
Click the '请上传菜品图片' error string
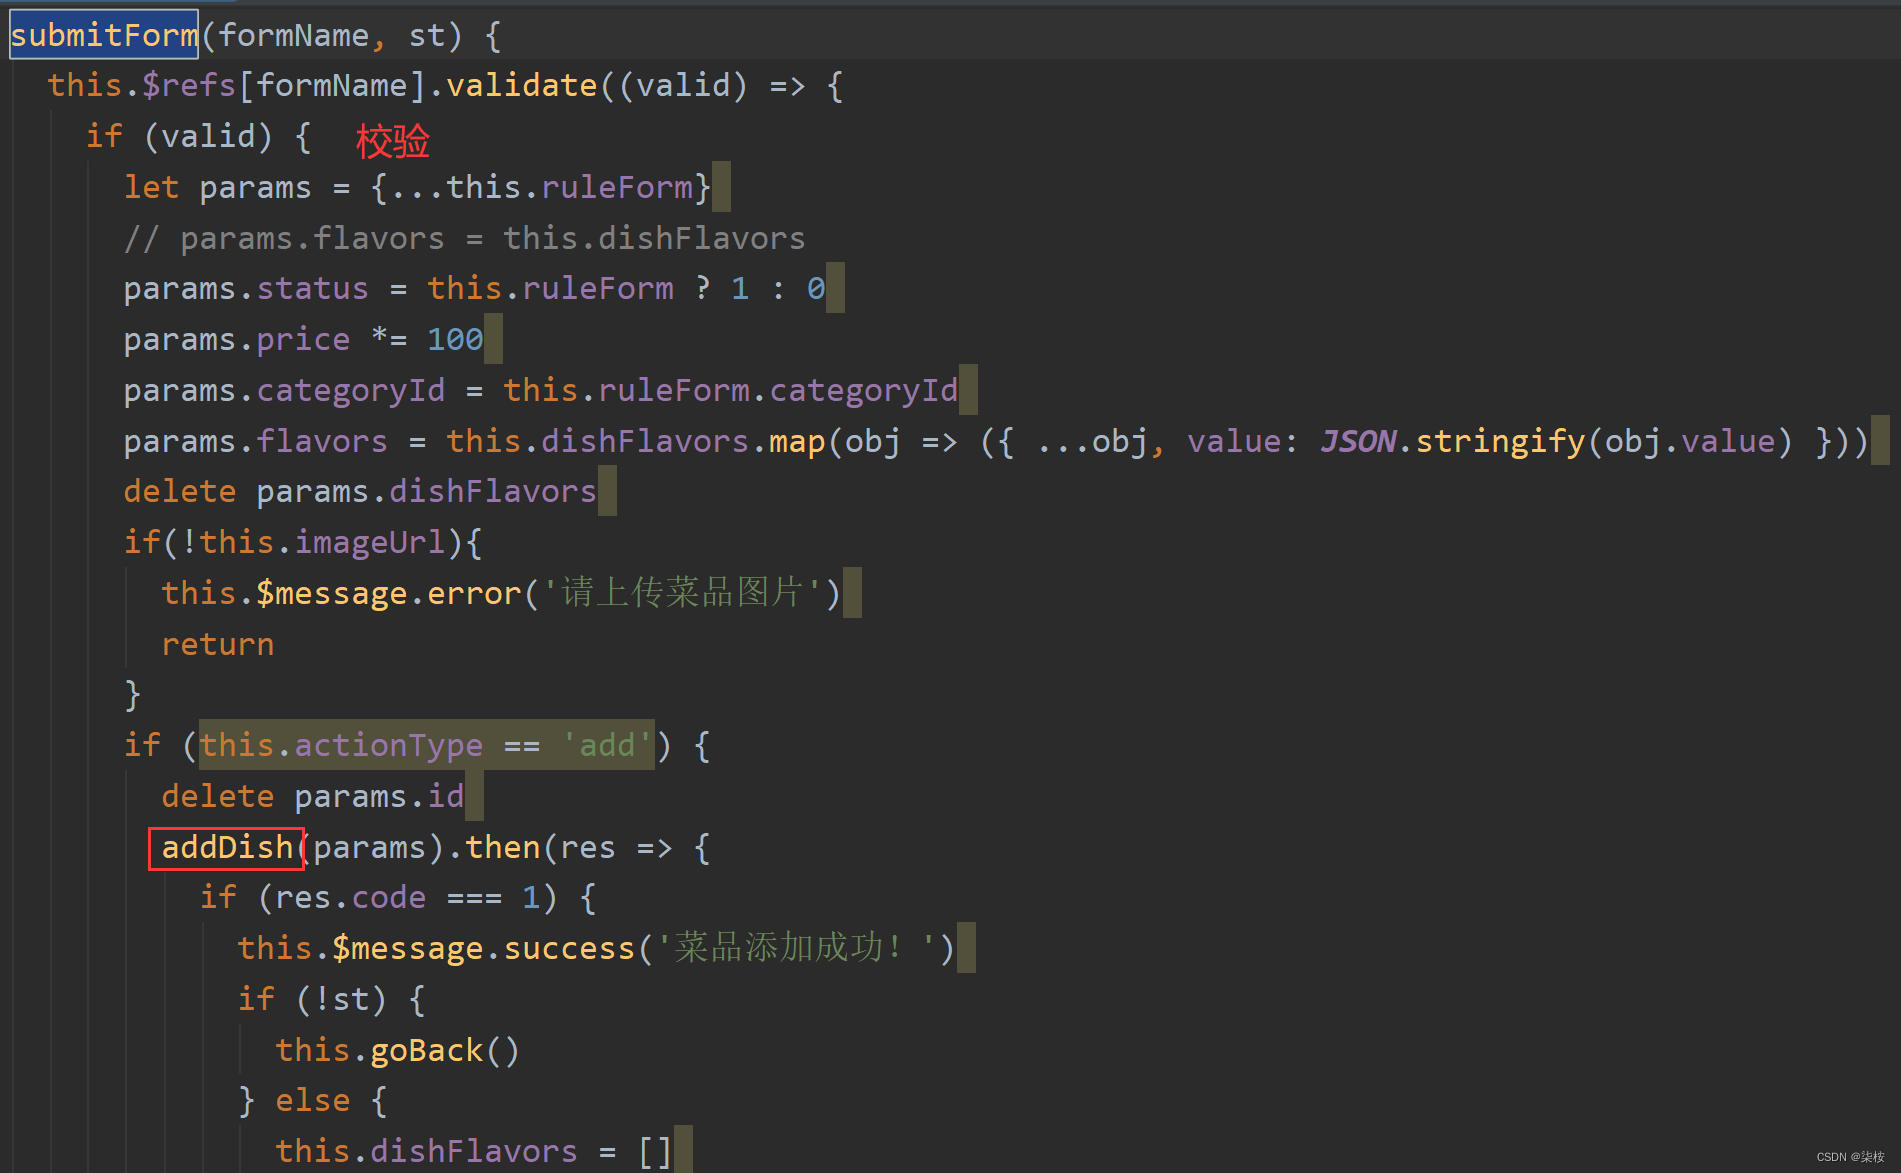(682, 593)
